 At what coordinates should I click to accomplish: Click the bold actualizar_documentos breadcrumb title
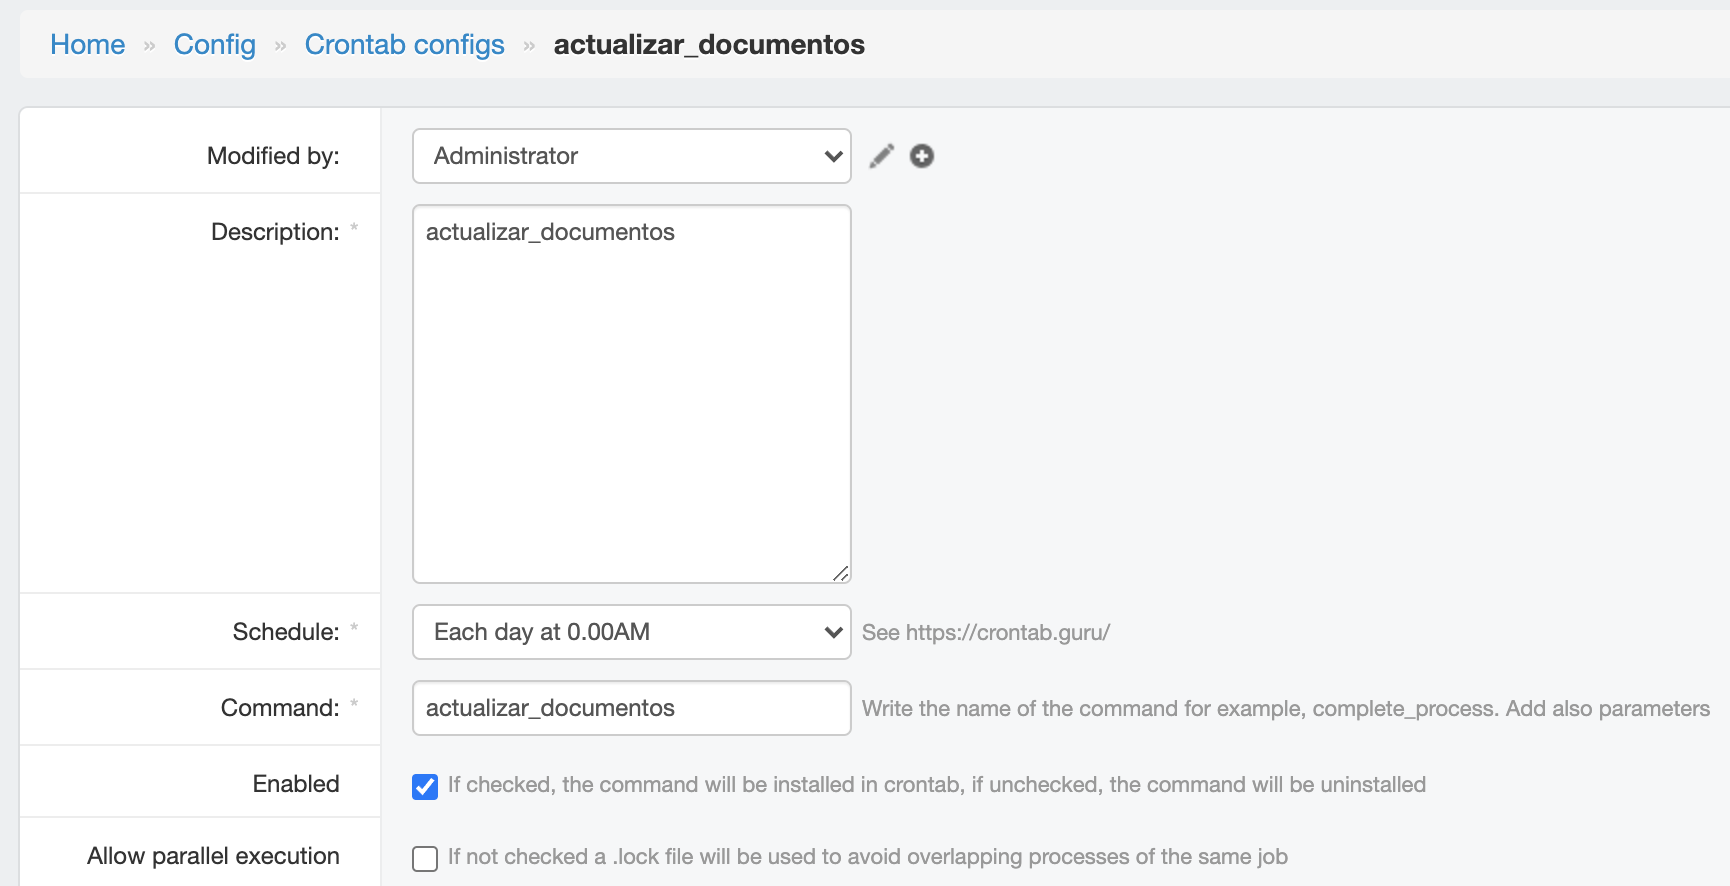[709, 45]
